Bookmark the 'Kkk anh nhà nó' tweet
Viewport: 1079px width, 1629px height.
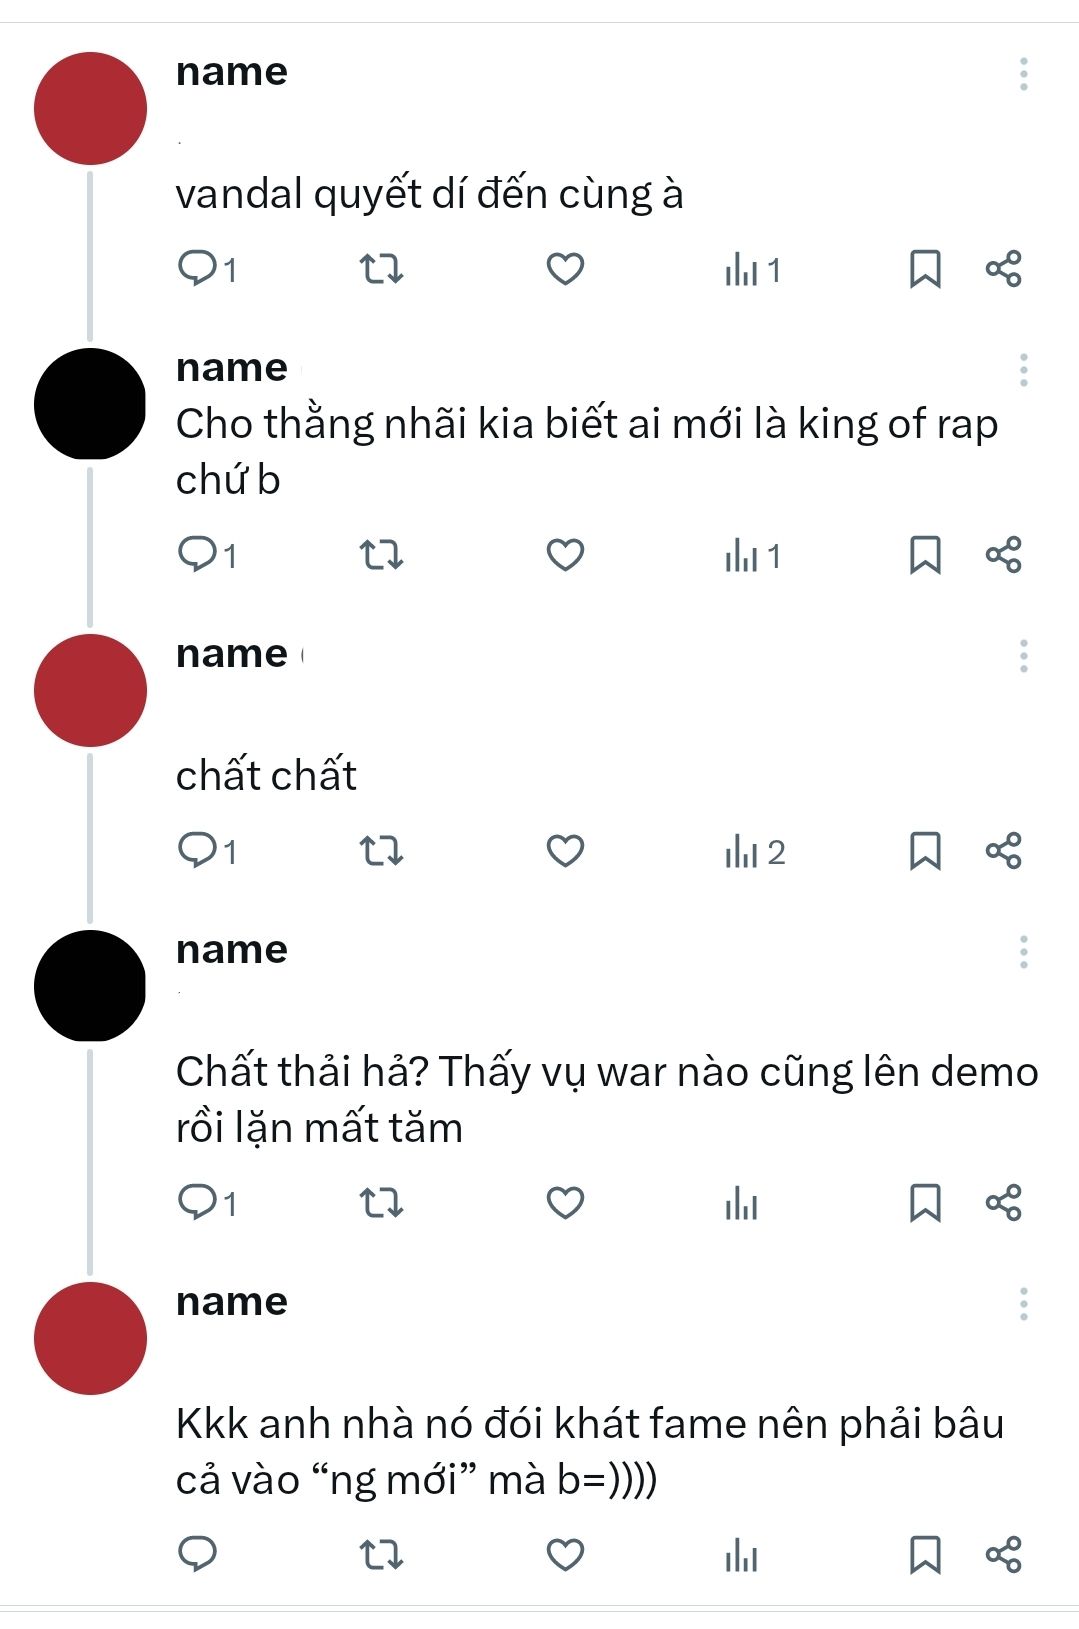coord(925,1555)
